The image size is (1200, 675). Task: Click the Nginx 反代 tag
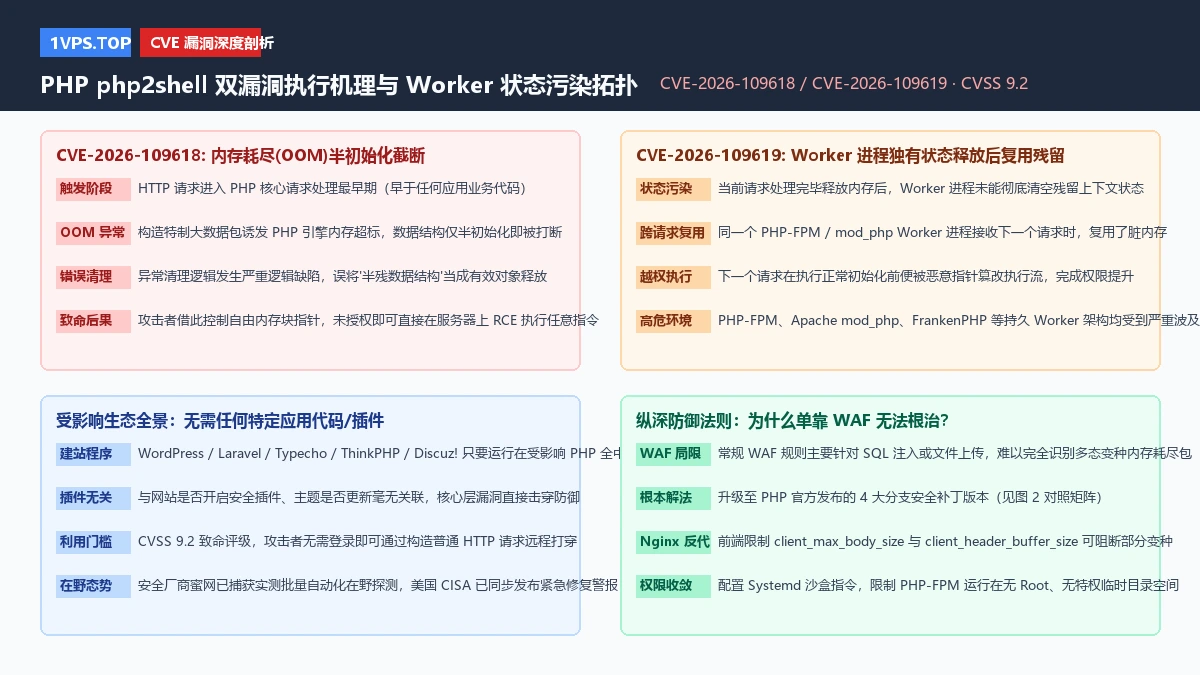coord(673,541)
